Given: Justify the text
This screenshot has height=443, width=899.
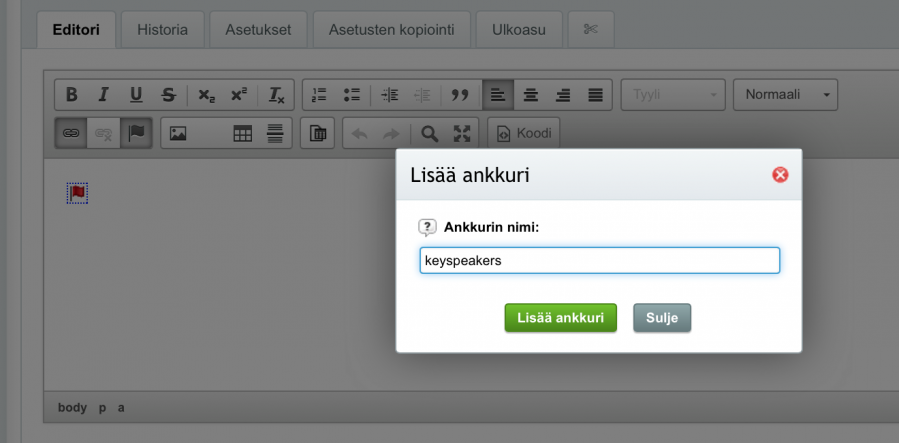Looking at the screenshot, I should coord(596,95).
